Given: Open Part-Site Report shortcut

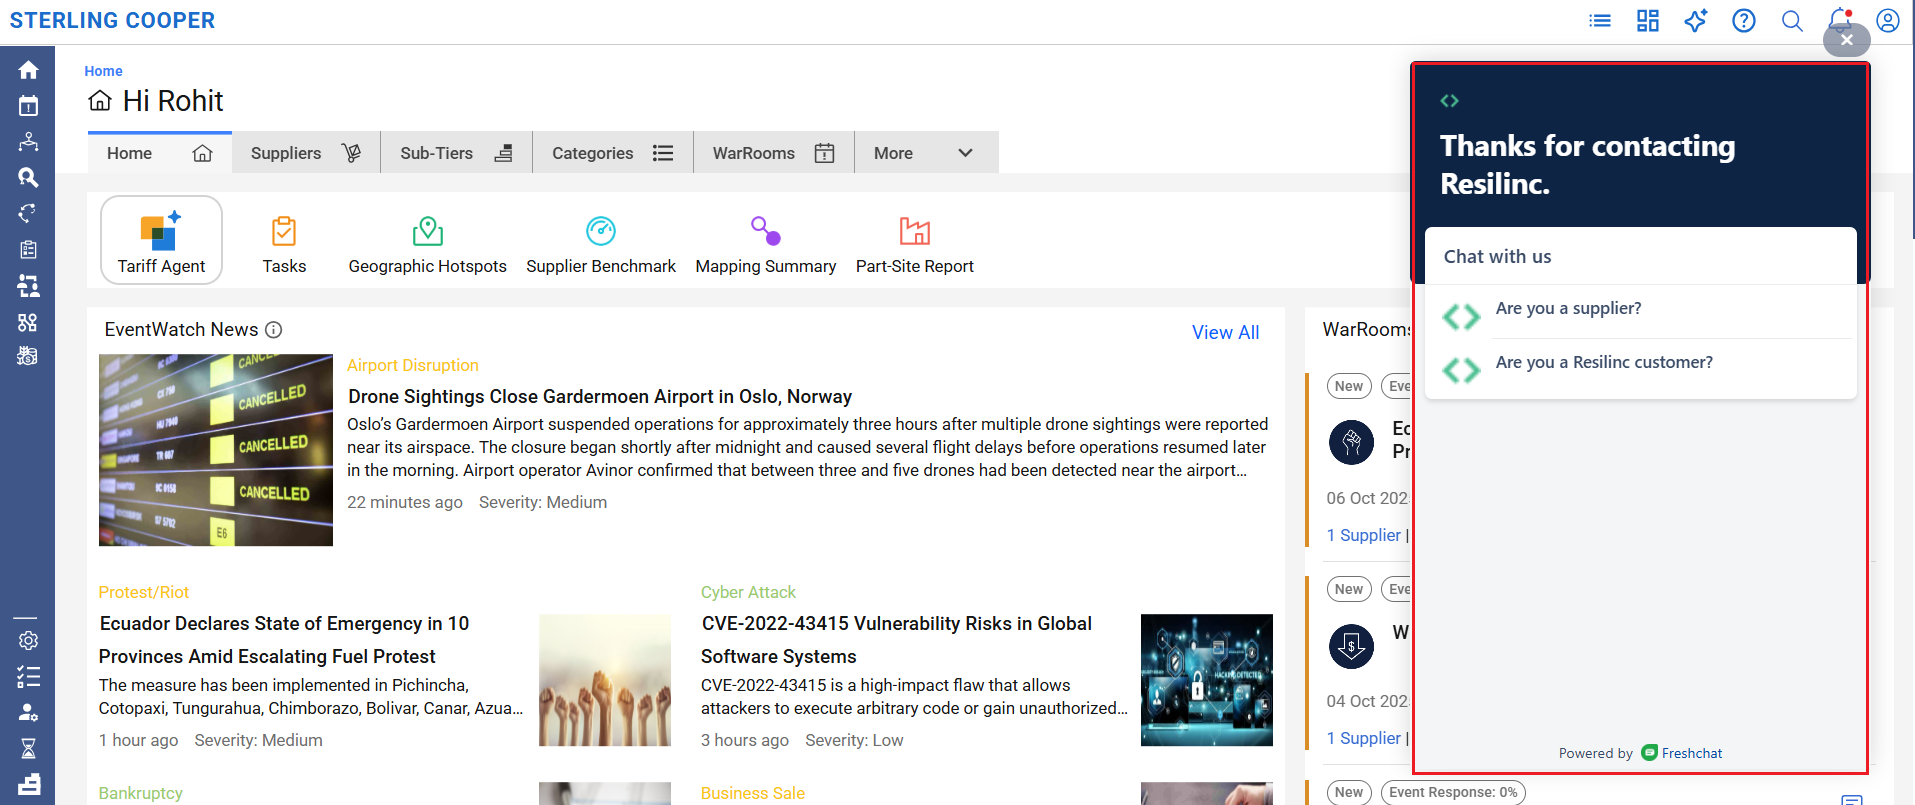Looking at the screenshot, I should pos(915,245).
